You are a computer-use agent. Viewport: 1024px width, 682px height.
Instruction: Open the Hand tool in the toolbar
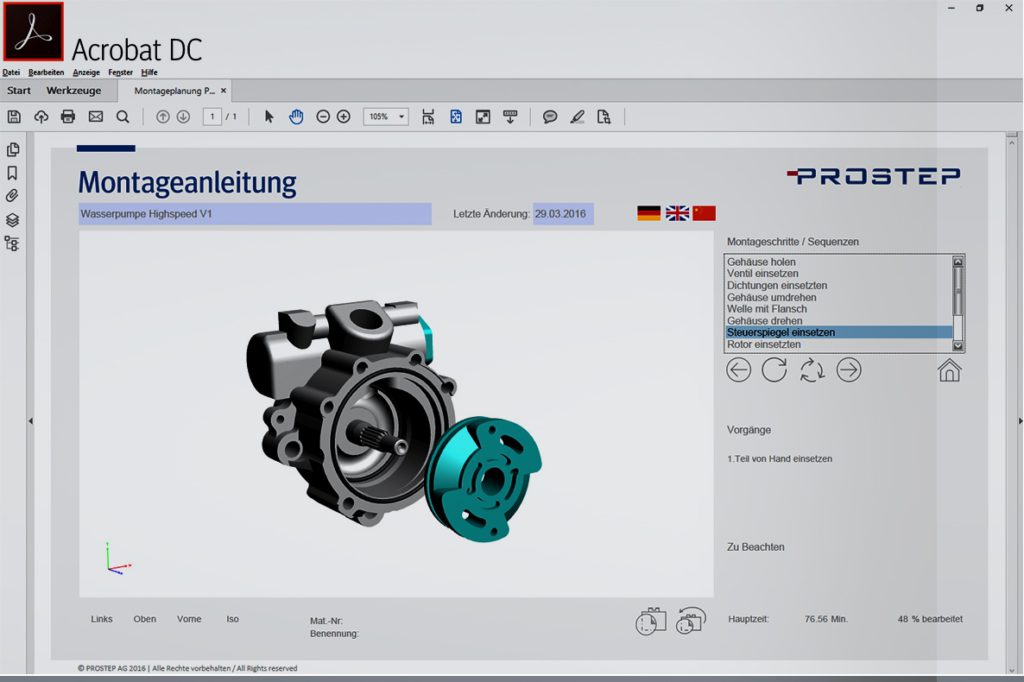296,116
